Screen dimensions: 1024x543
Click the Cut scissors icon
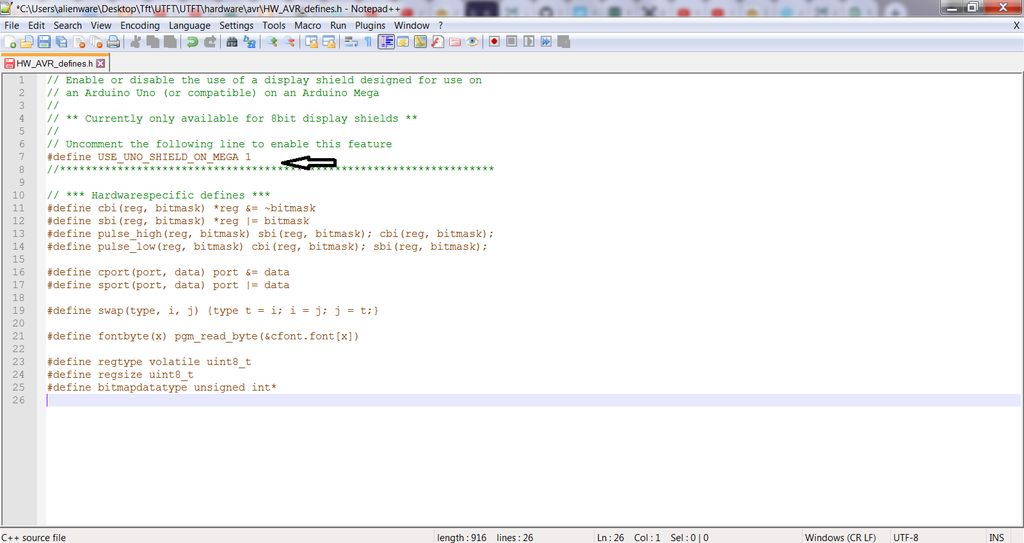click(135, 42)
